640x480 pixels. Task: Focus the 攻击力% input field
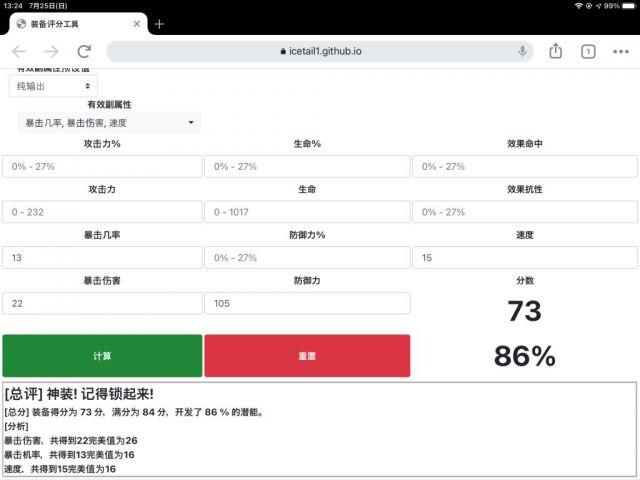102,167
